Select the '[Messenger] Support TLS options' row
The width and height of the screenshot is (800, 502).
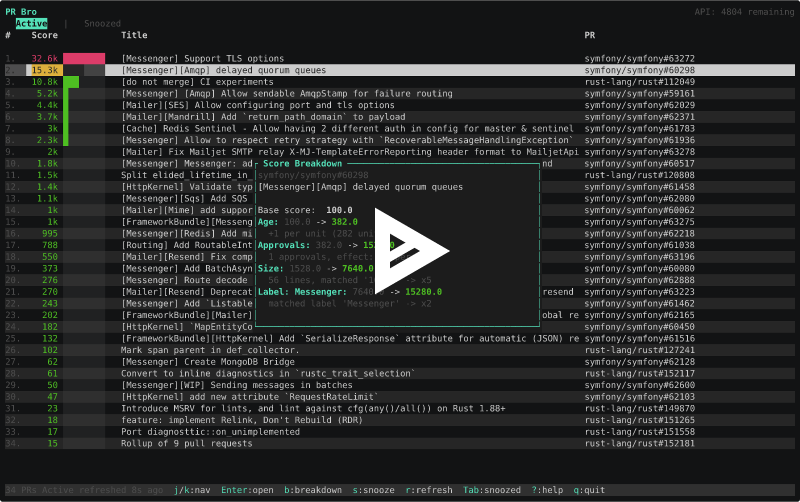pyautogui.click(x=400, y=59)
